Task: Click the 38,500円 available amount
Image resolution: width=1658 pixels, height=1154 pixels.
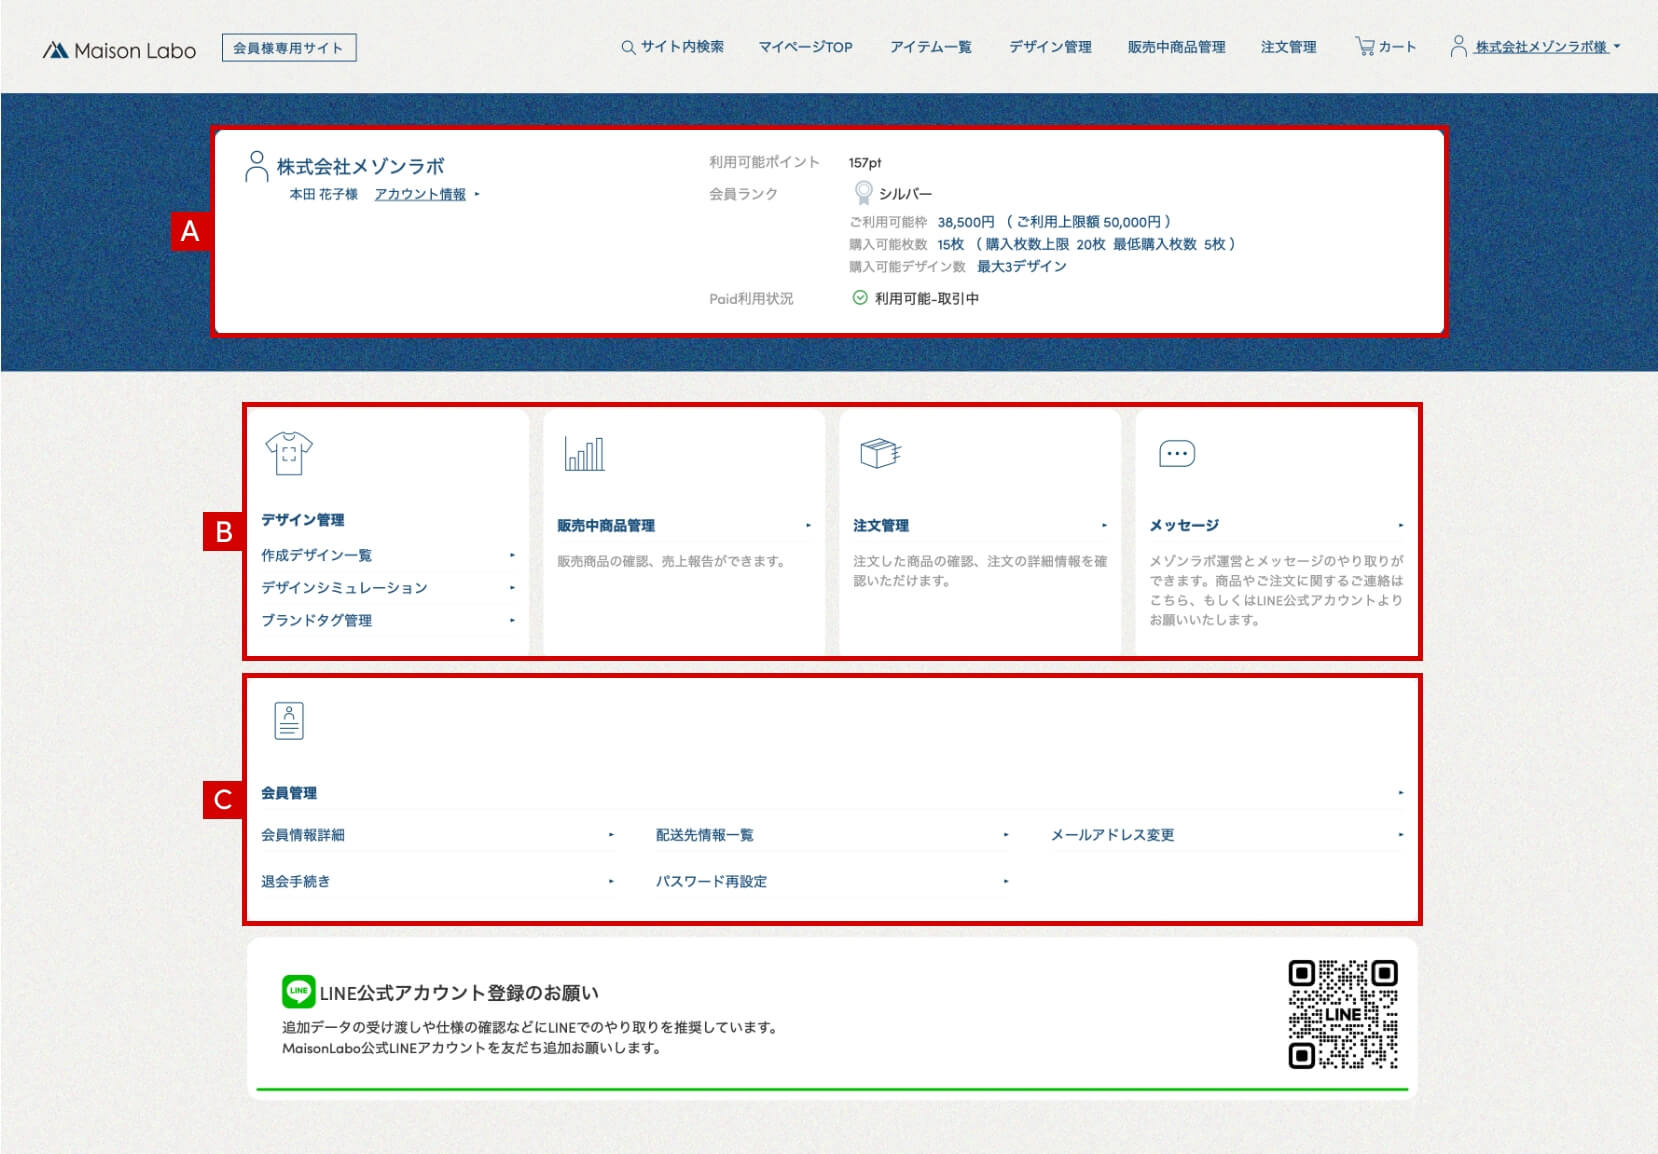Action: click(966, 222)
